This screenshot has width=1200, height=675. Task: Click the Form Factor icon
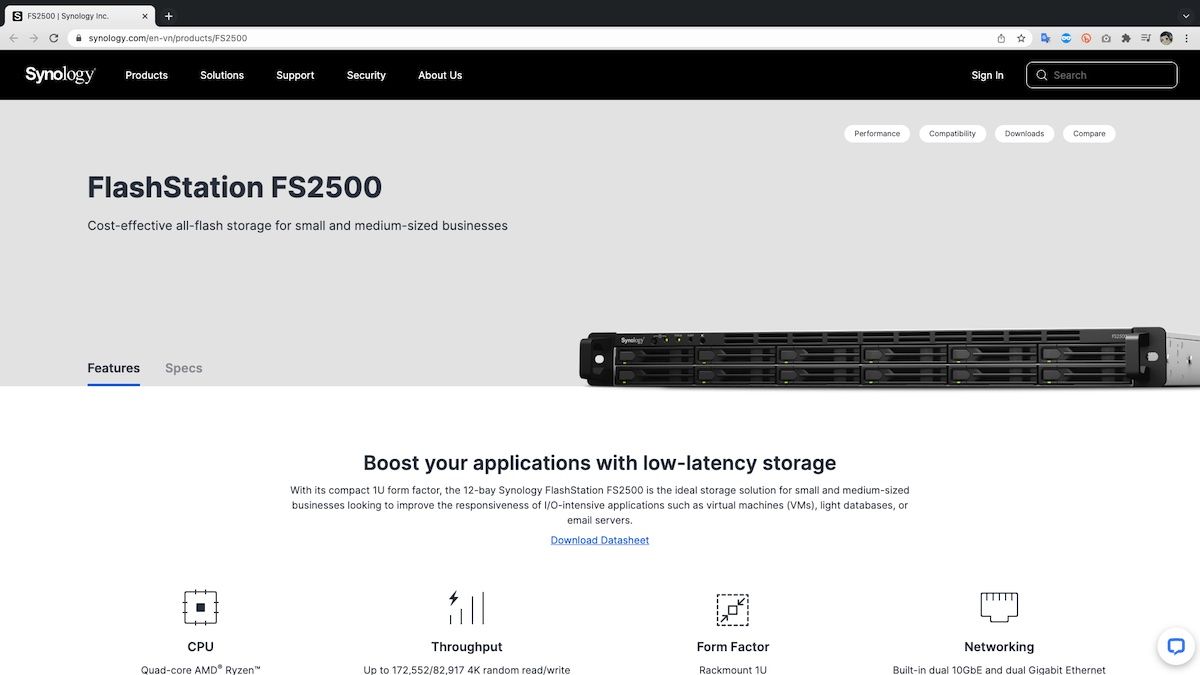pyautogui.click(x=733, y=609)
